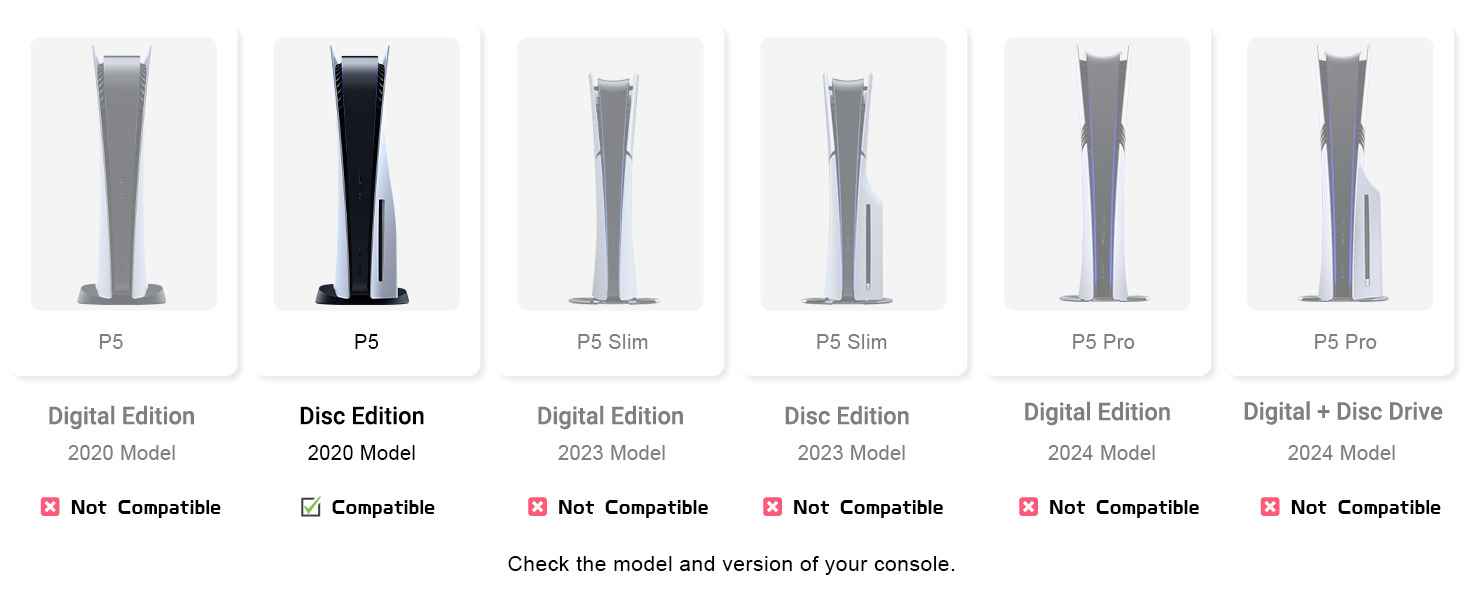Select the P5 Pro Digital Edition console image
The height and width of the screenshot is (600, 1464).
click(1097, 174)
